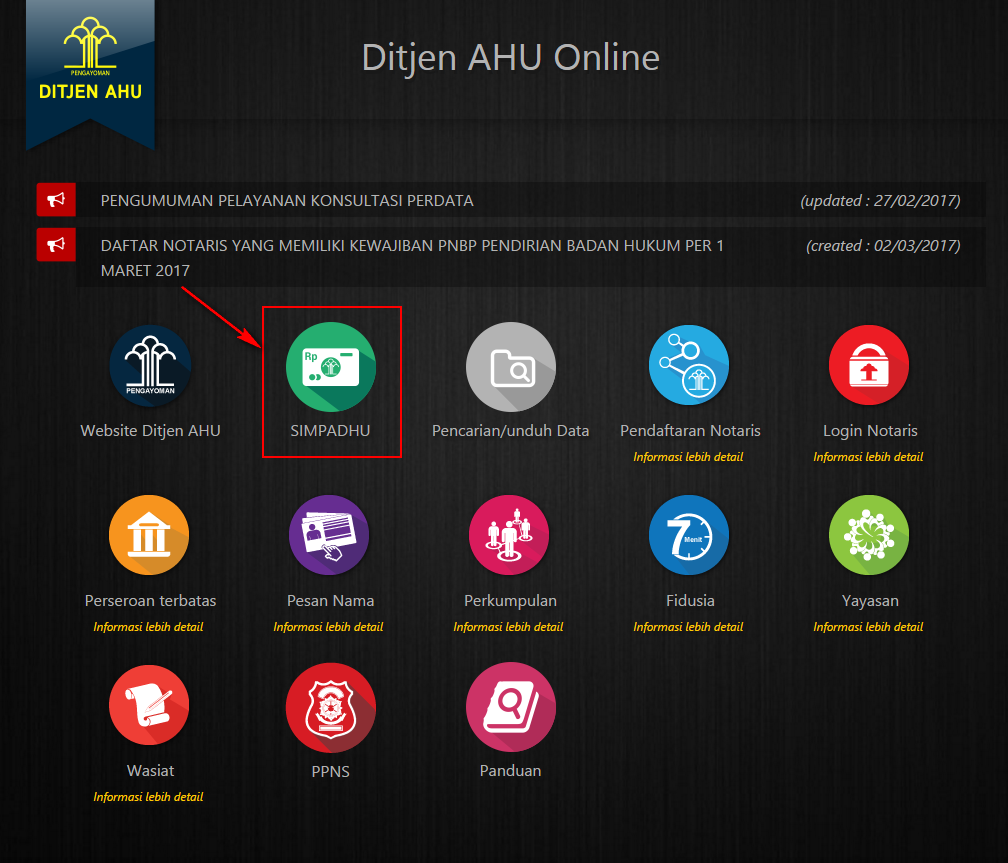1008x863 pixels.
Task: Click megaphone icon beside Pengumuman Pelayanan Konsultasi
Action: pos(56,199)
